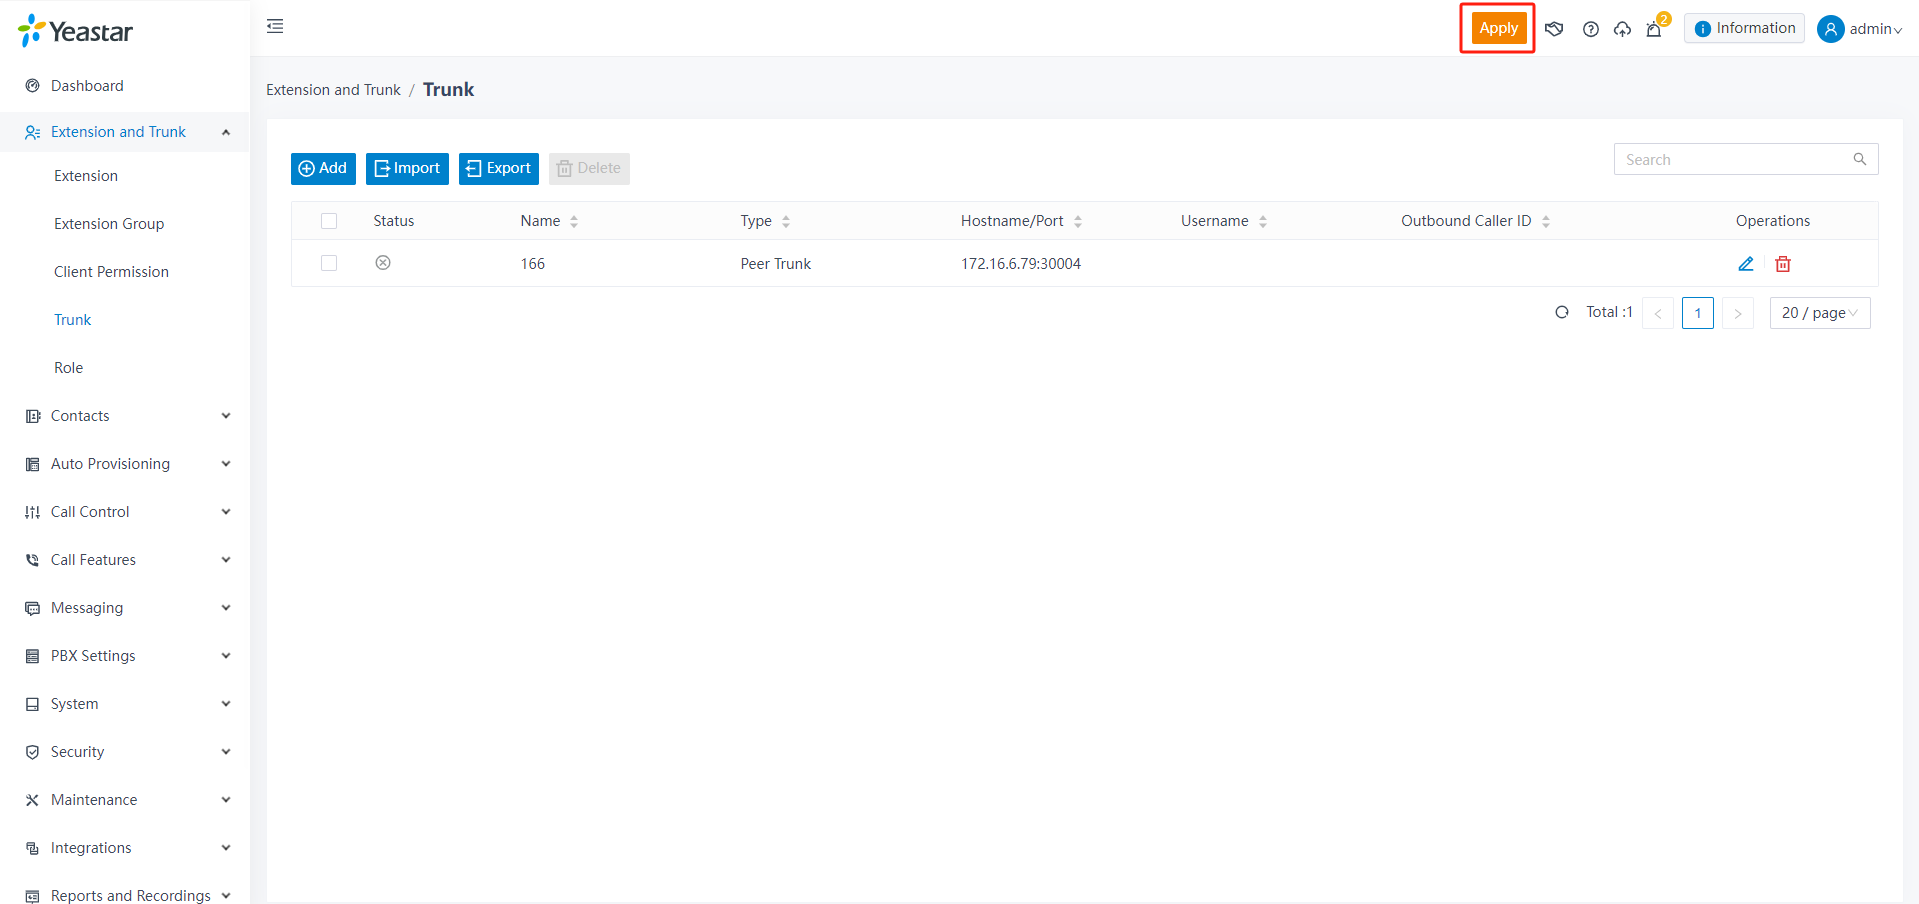Click the handshake icon beside Apply
The height and width of the screenshot is (904, 1919).
point(1554,29)
